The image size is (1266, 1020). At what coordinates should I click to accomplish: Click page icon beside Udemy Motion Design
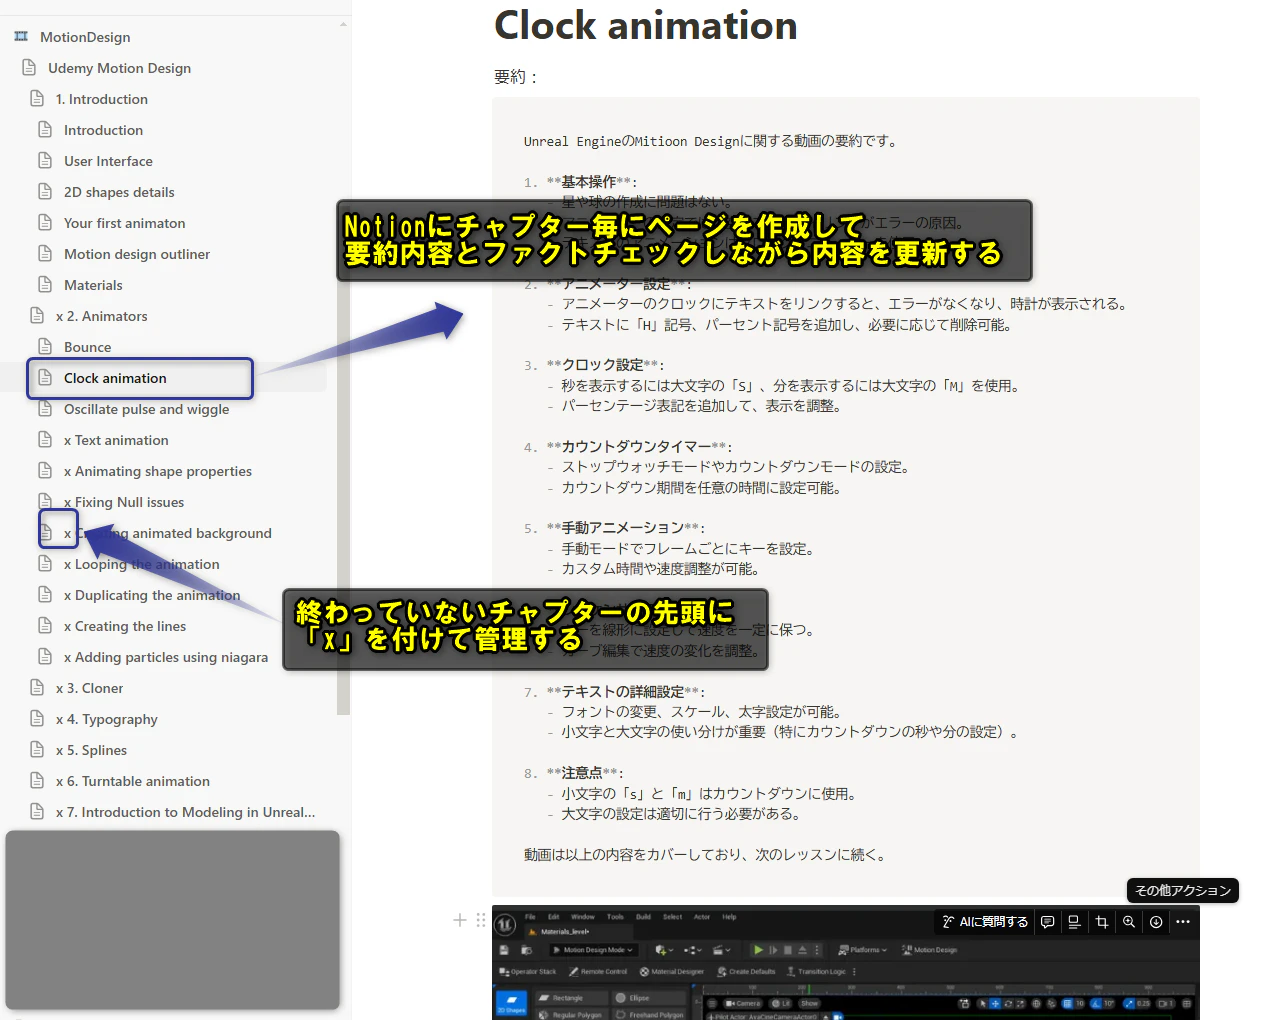click(29, 68)
